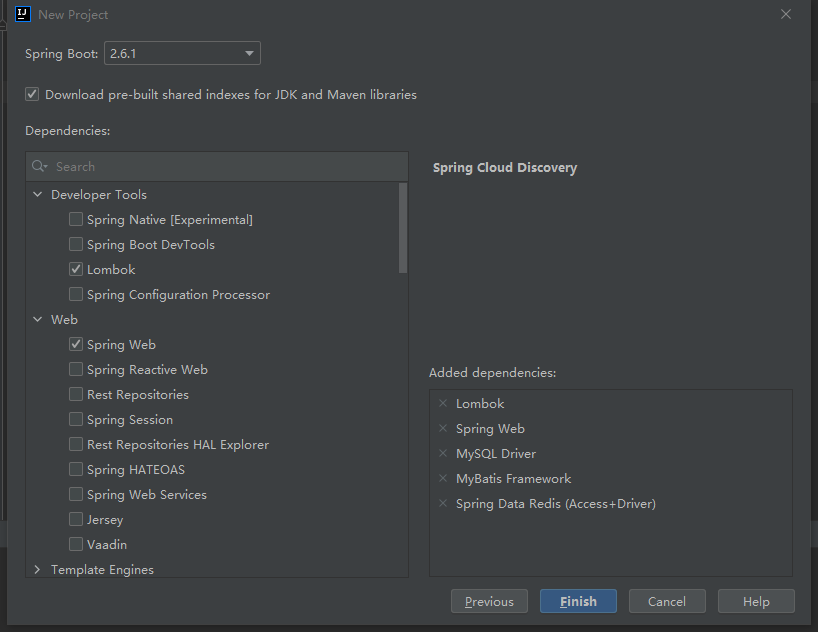This screenshot has width=818, height=632.
Task: Enable Spring Boot DevTools dependency
Action: [76, 244]
